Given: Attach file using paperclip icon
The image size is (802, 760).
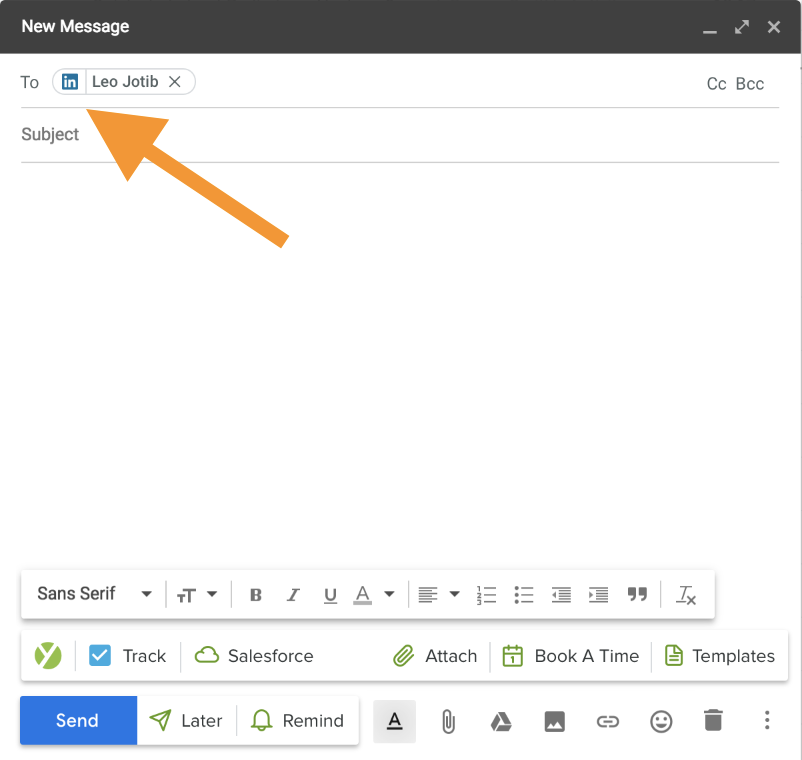Looking at the screenshot, I should click(x=448, y=721).
